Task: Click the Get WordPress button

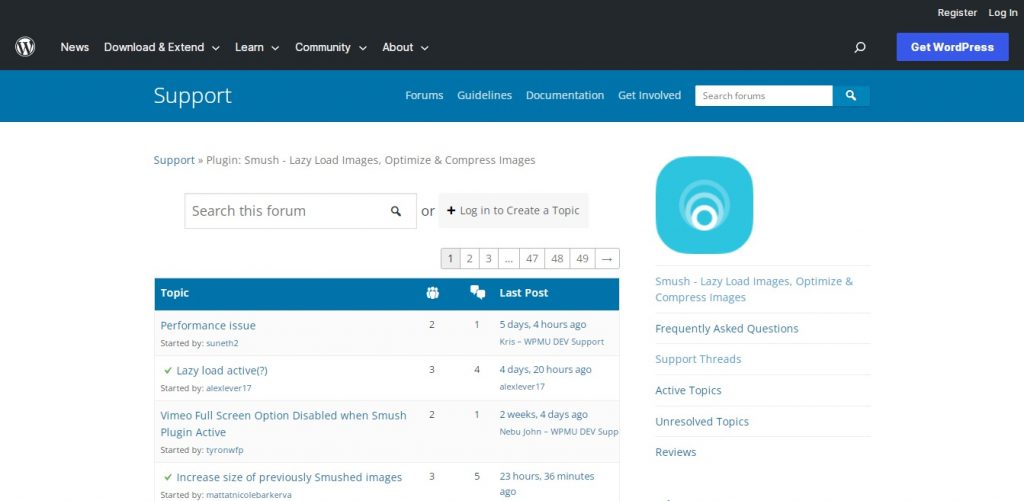Action: point(952,47)
